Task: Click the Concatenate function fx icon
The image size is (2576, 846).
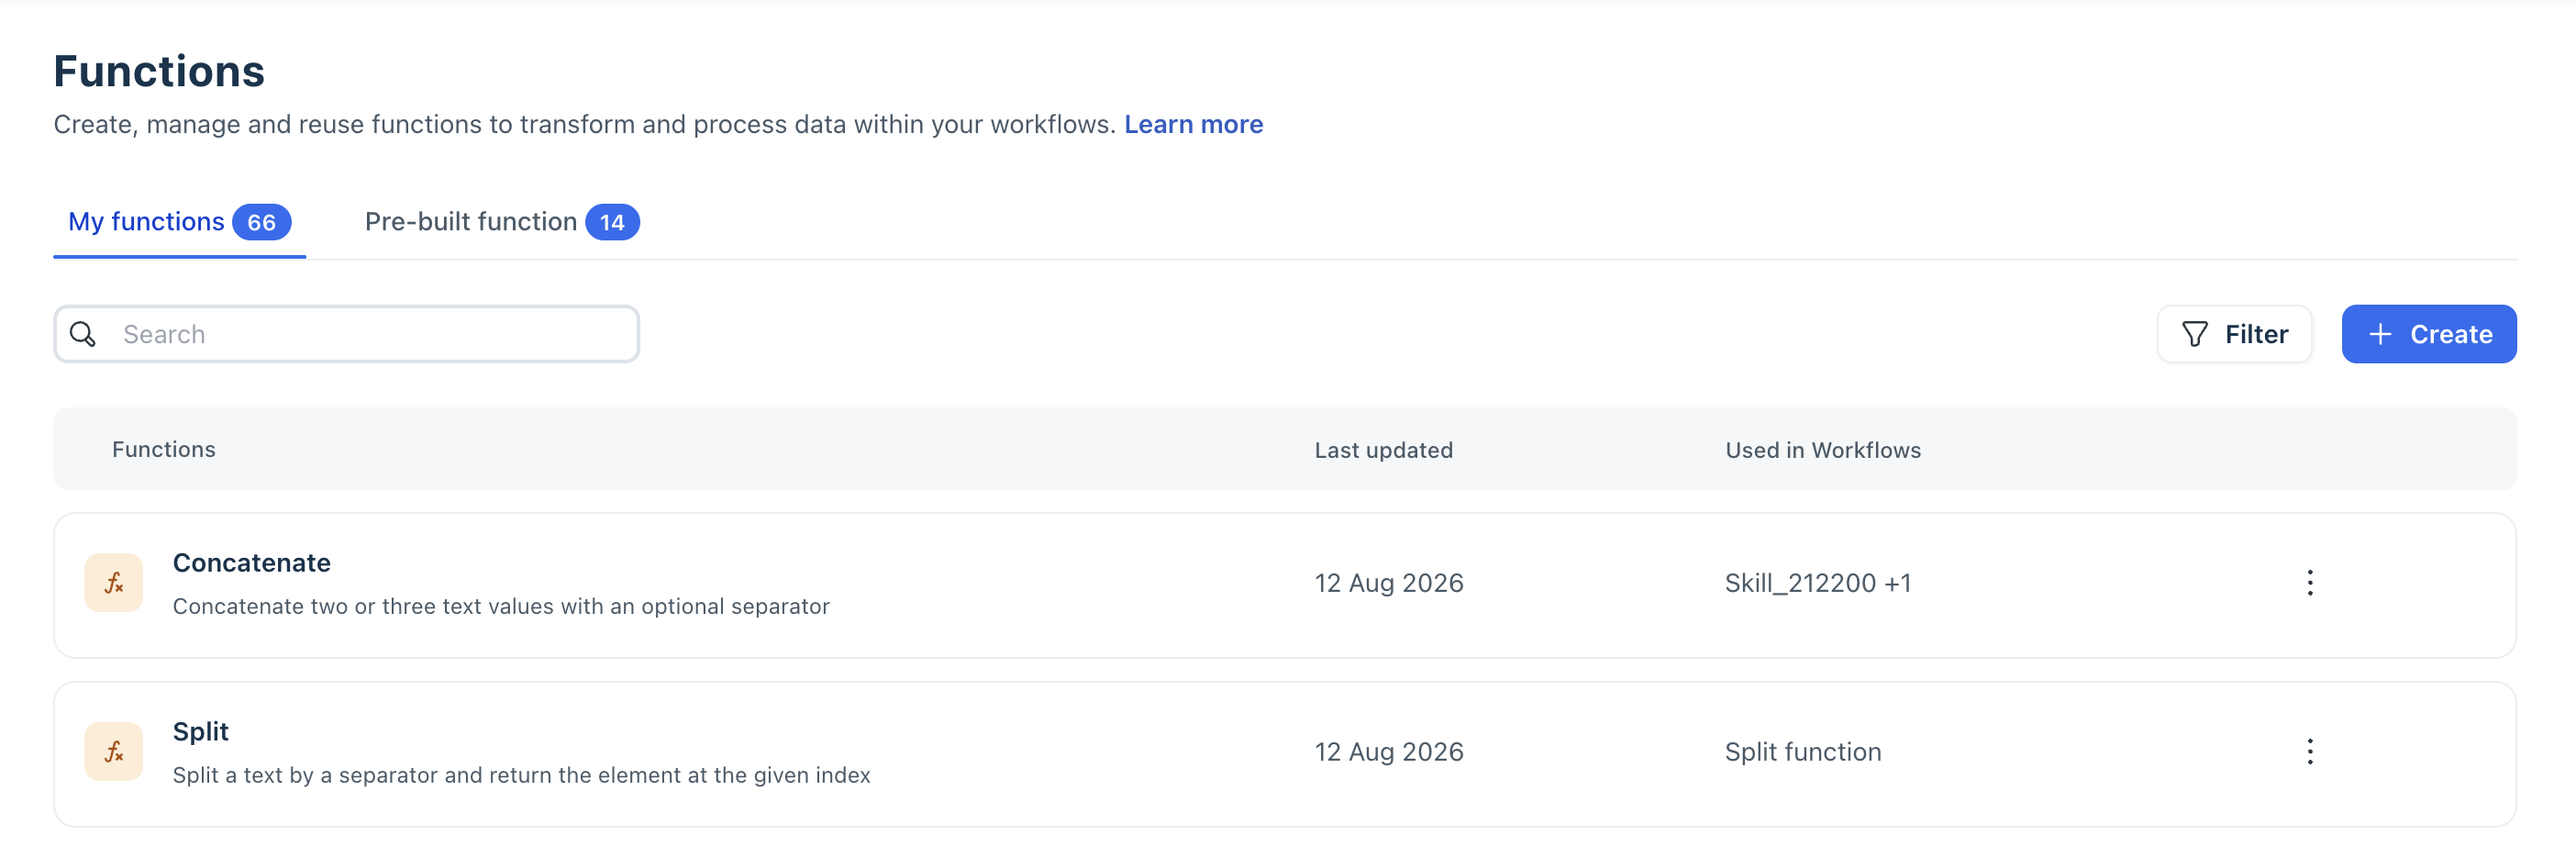Action: point(114,583)
